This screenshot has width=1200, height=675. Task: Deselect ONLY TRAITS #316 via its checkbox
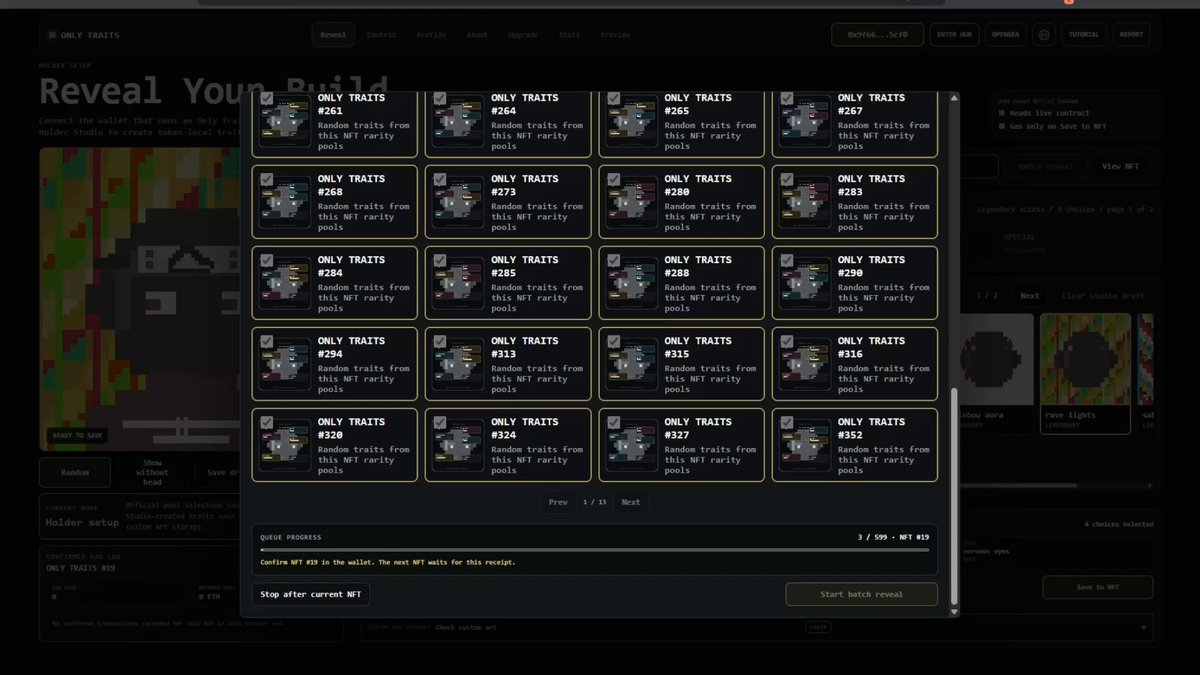(x=787, y=341)
